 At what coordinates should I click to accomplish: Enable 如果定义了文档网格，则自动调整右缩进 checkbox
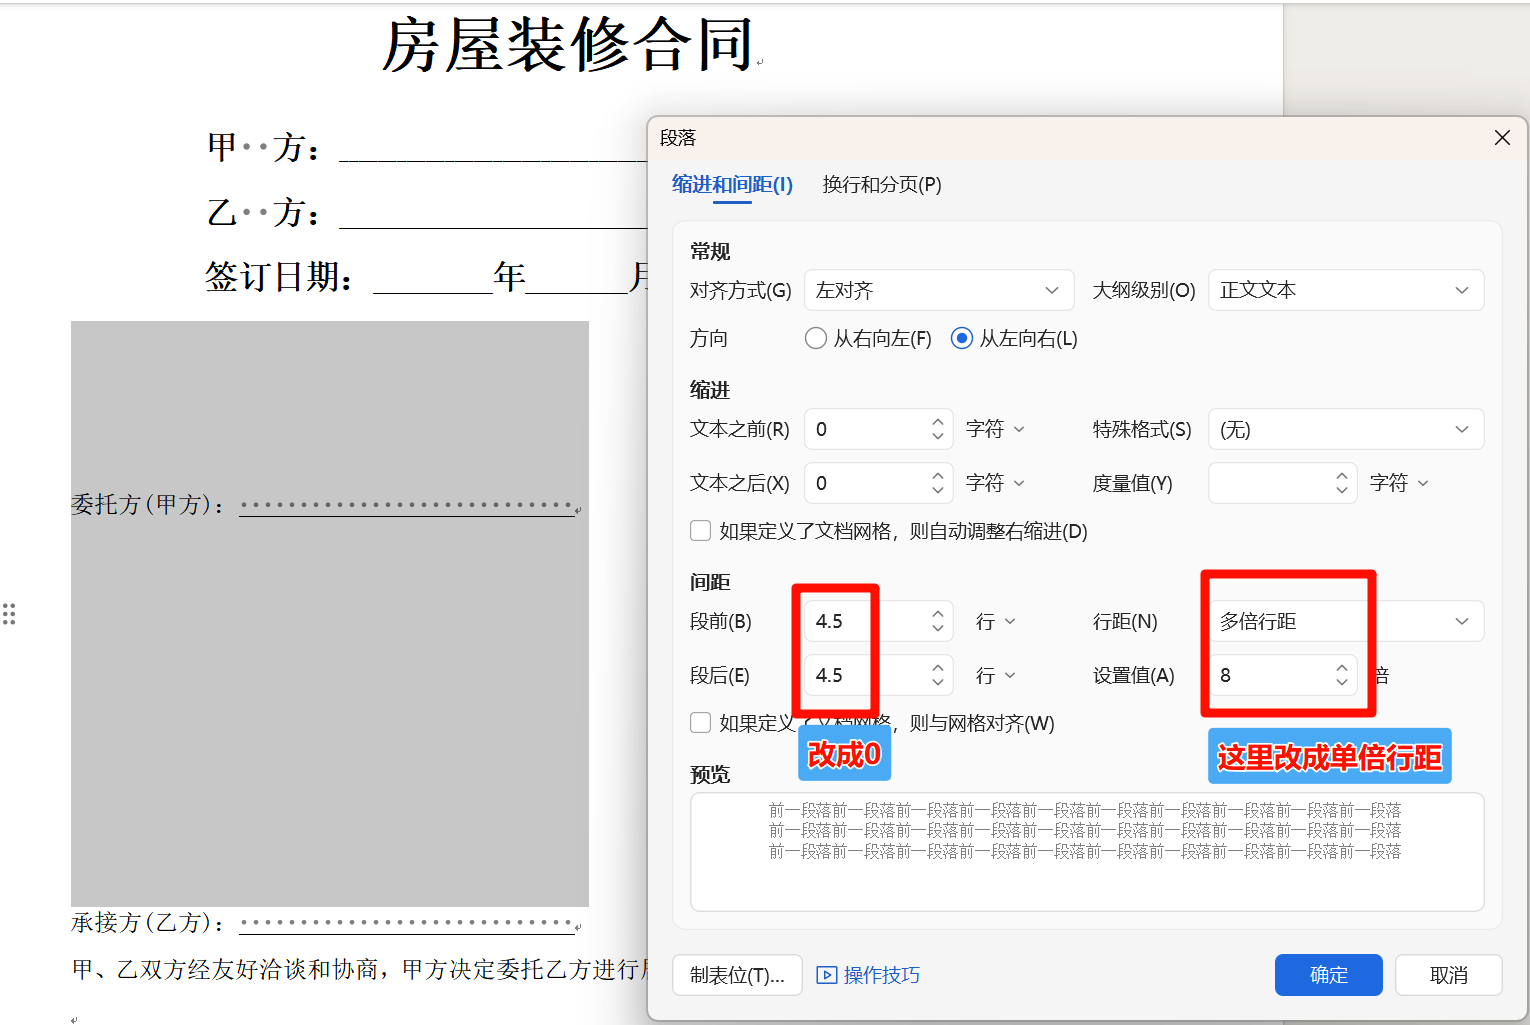pos(700,531)
